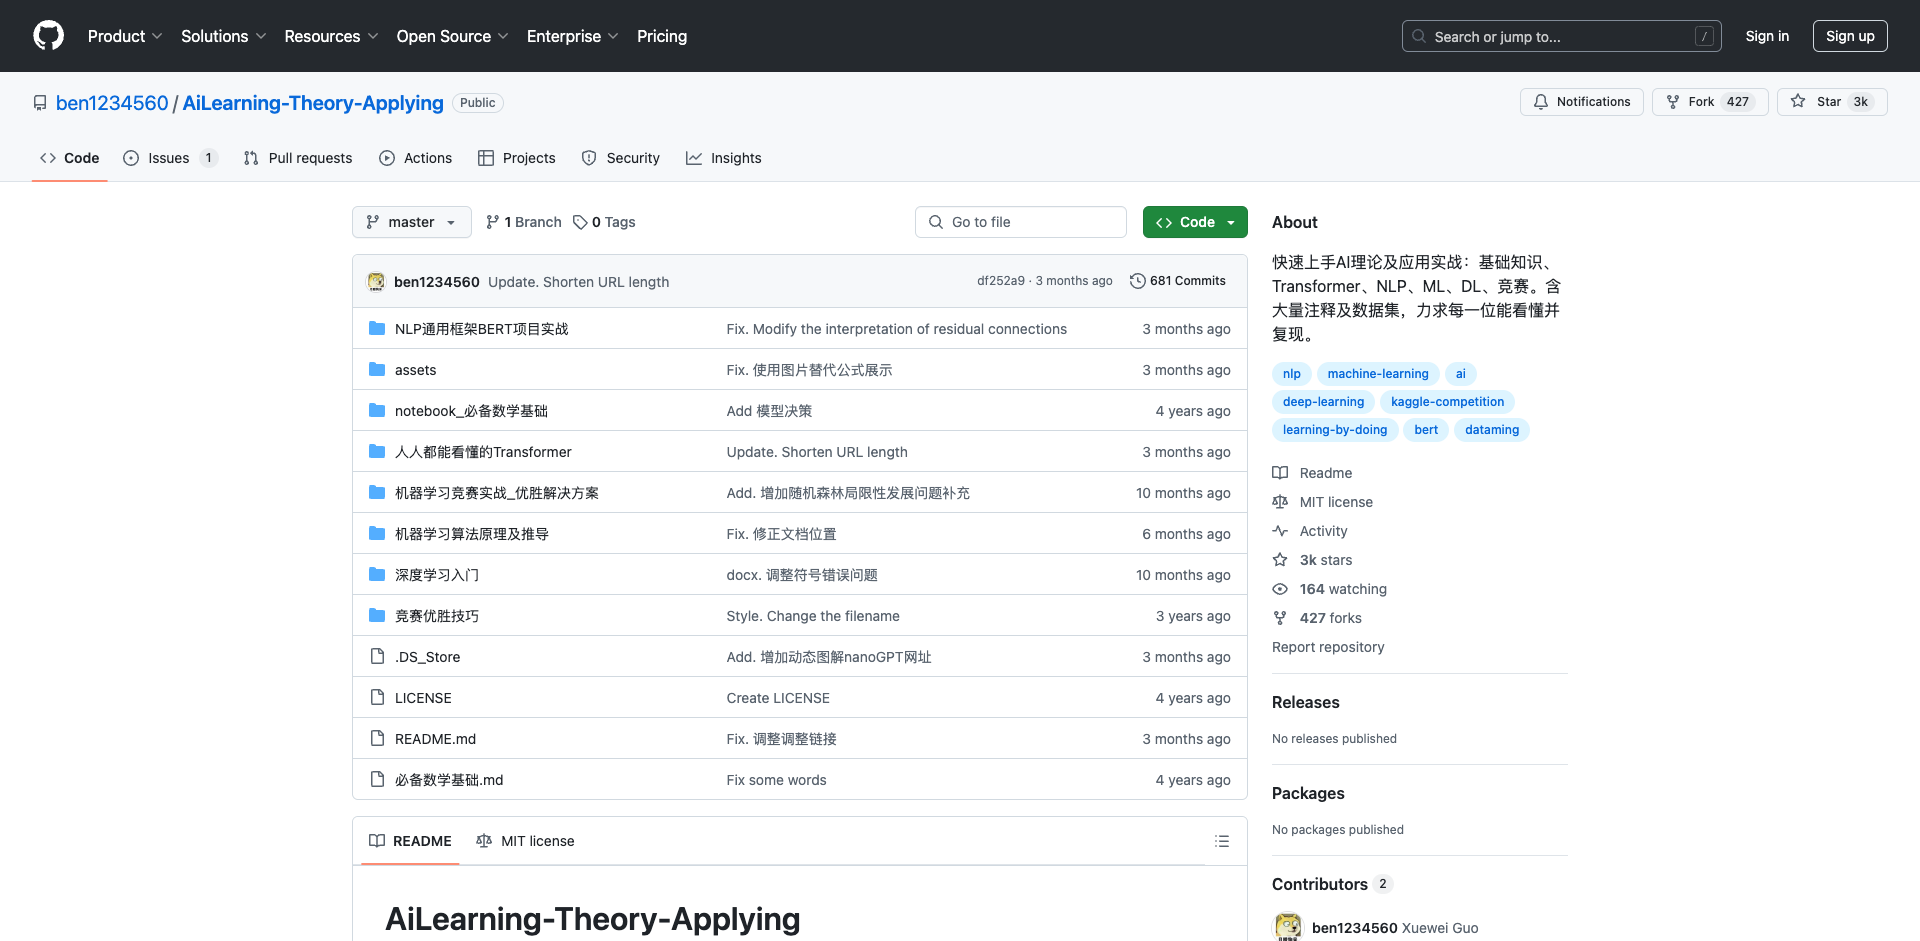Click the folder icon beside assets
Viewport: 1920px width, 941px height.
(377, 369)
